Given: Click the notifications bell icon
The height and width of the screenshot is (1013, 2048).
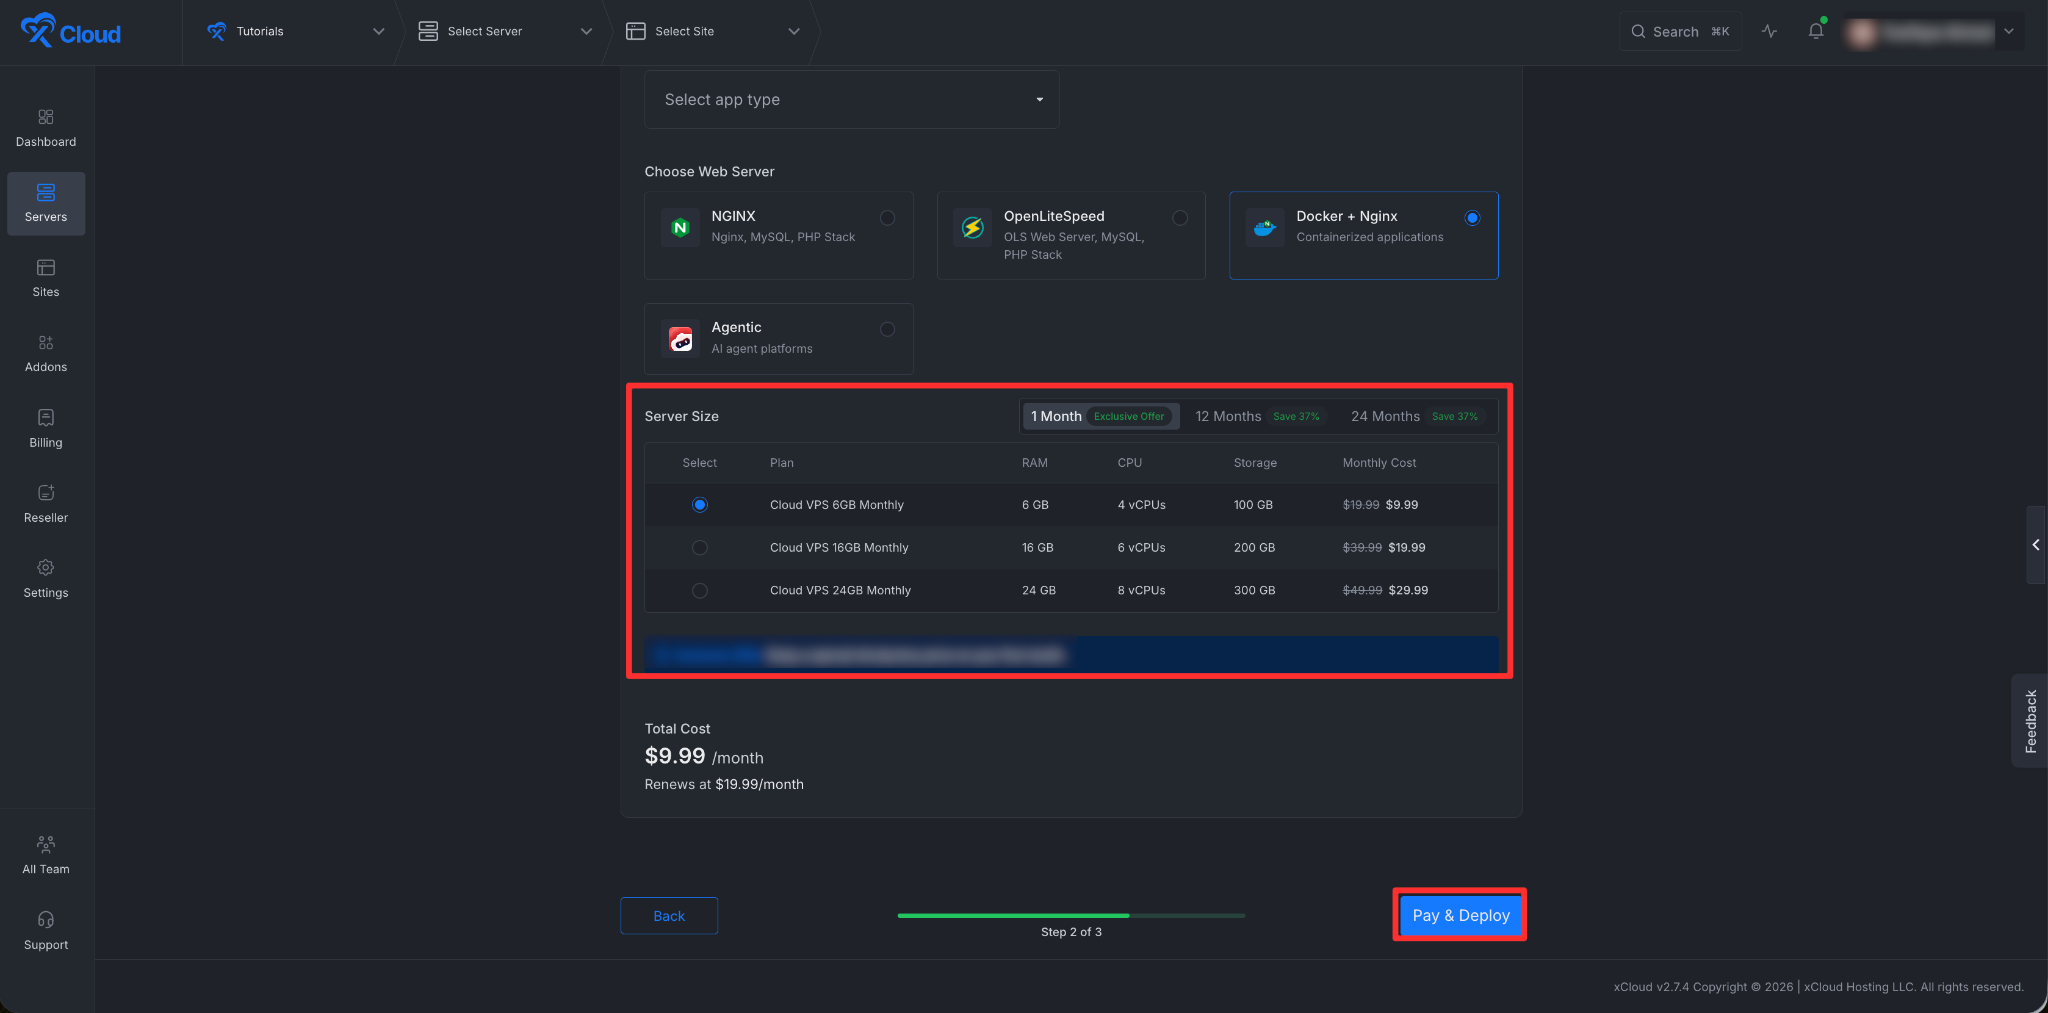Looking at the screenshot, I should [1816, 31].
